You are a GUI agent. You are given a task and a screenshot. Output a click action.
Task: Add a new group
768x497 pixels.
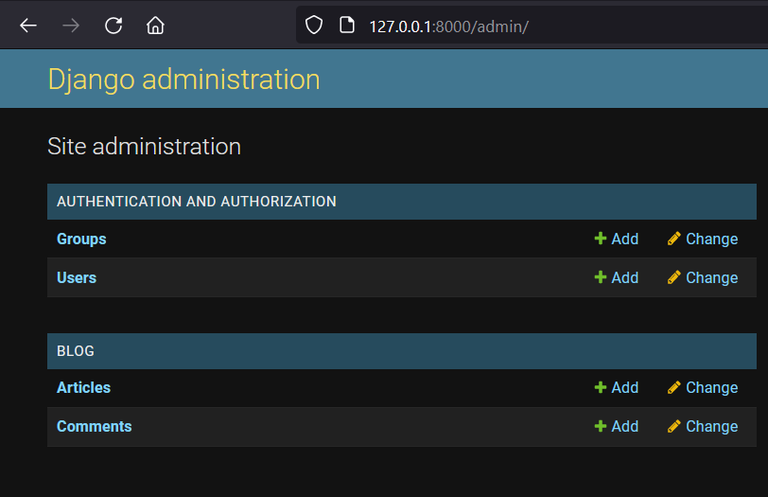click(624, 239)
